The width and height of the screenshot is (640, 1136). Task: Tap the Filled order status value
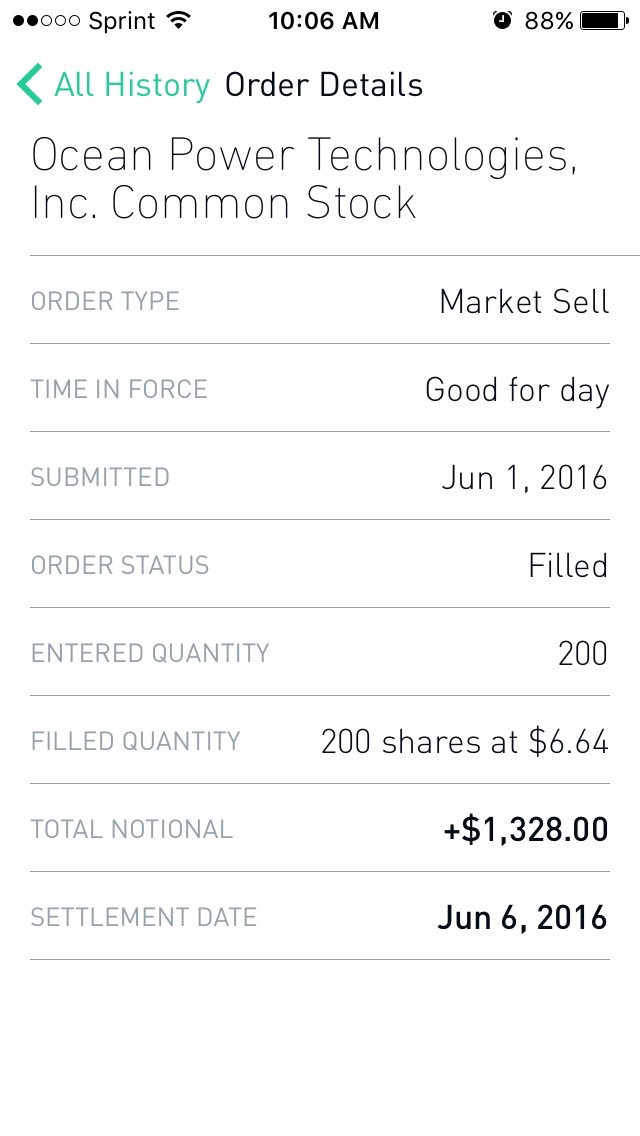click(568, 565)
